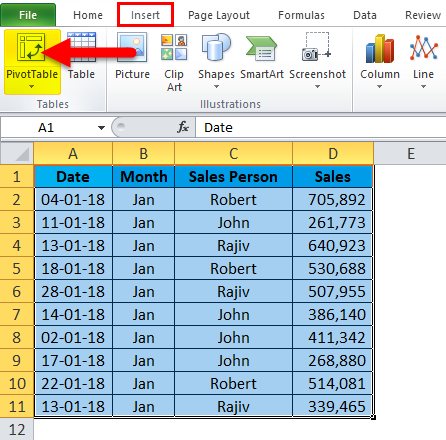This screenshot has width=446, height=440.
Task: Open the Name Box dropdown arrow
Action: tap(101, 128)
